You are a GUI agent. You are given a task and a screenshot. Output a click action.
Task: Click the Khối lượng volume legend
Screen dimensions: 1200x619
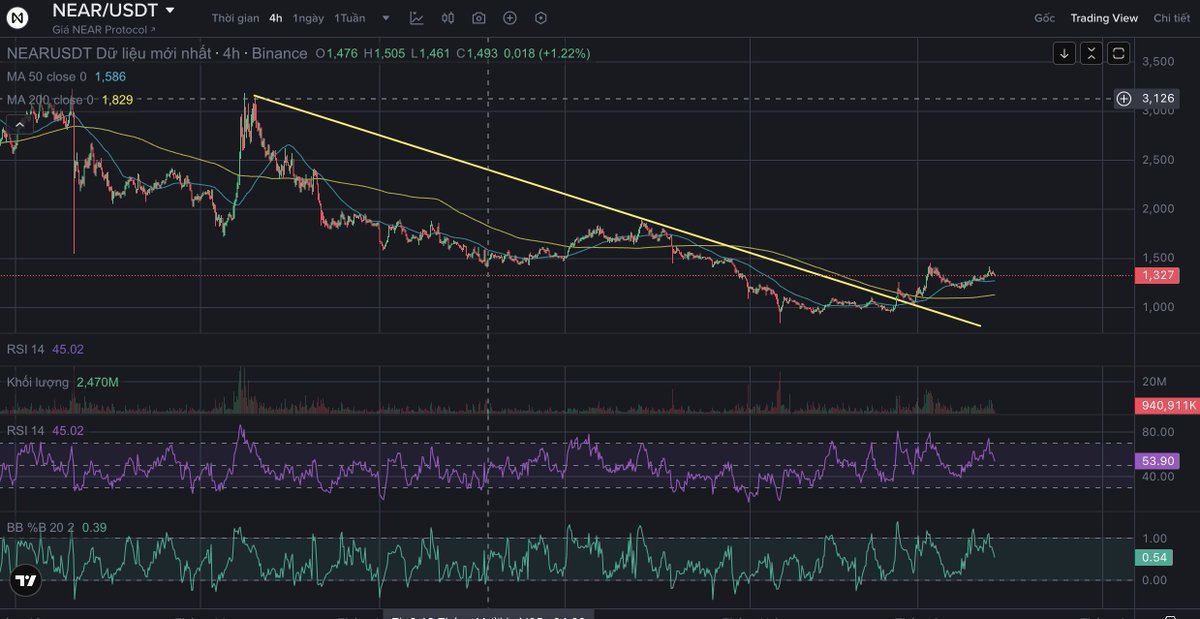tap(38, 382)
